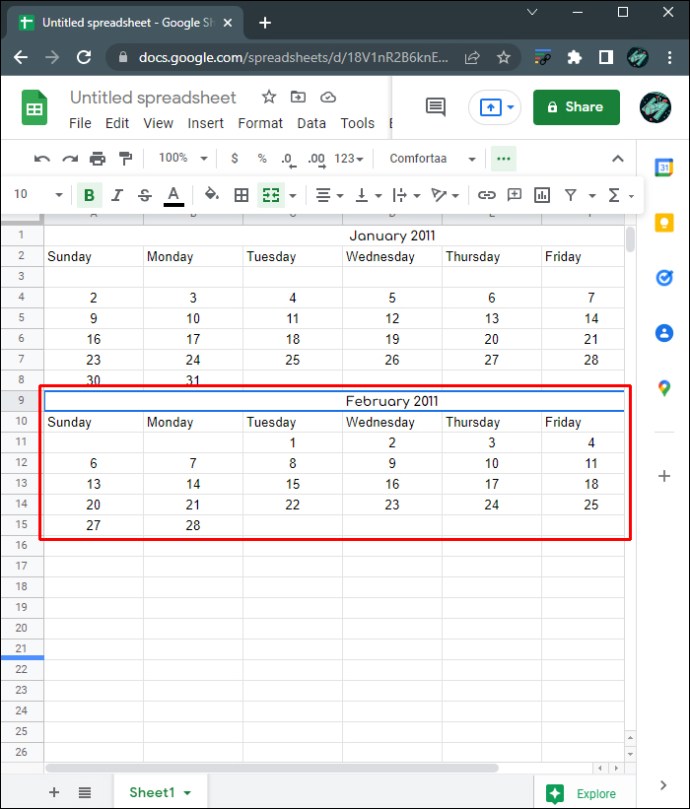Create a filter with funnel icon
The height and width of the screenshot is (809, 690).
coord(570,195)
